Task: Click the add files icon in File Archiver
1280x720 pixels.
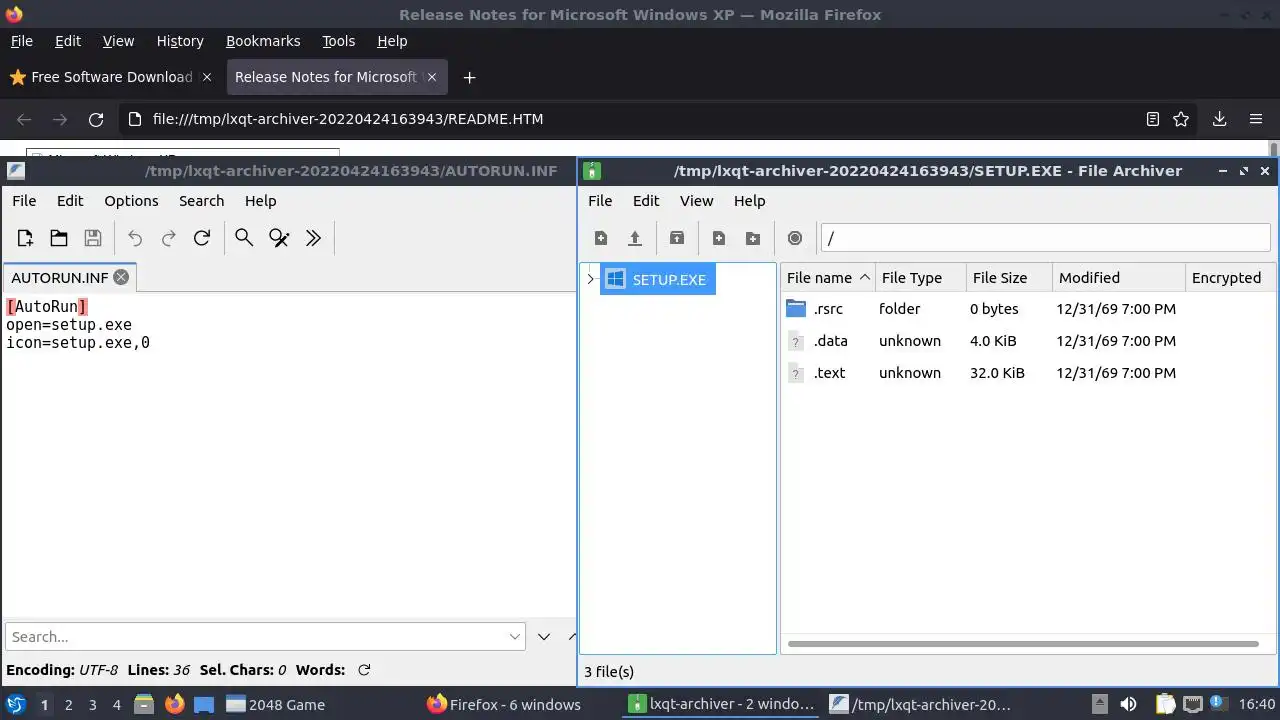Action: (719, 238)
